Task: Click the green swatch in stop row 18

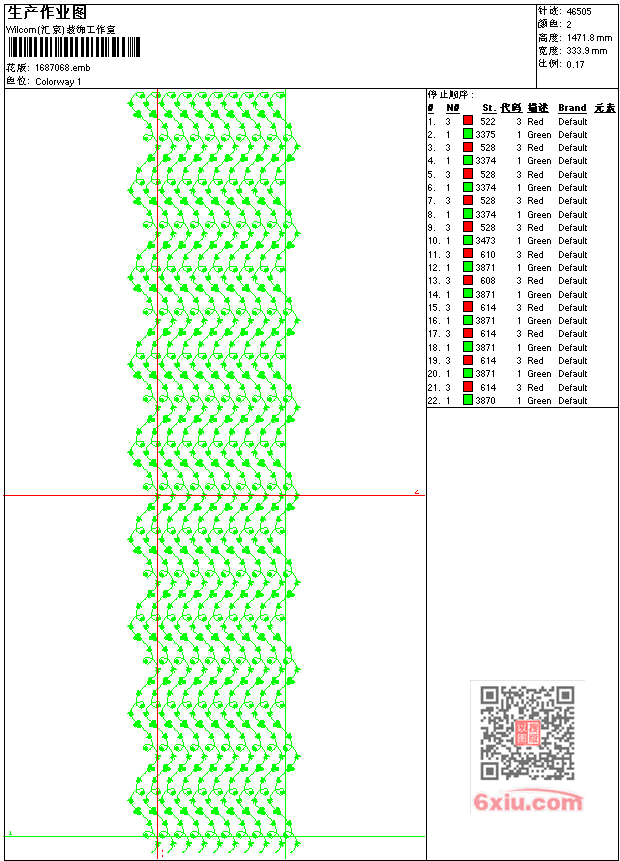Action: tap(467, 346)
